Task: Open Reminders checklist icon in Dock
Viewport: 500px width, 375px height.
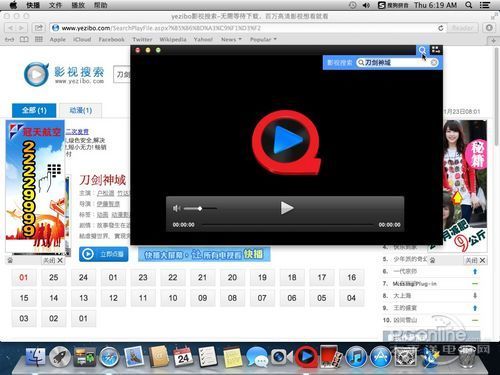Action: coord(208,357)
